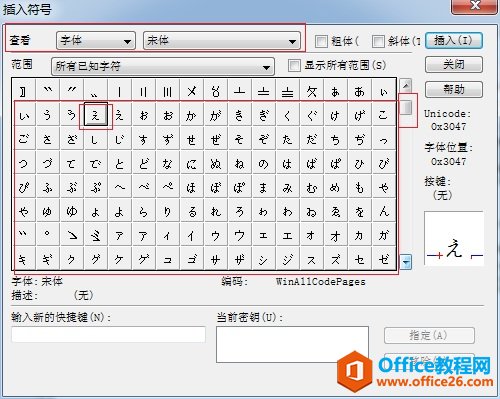The height and width of the screenshot is (399, 500).
Task: Pick the hiragana さ cell
Action: tap(47, 139)
